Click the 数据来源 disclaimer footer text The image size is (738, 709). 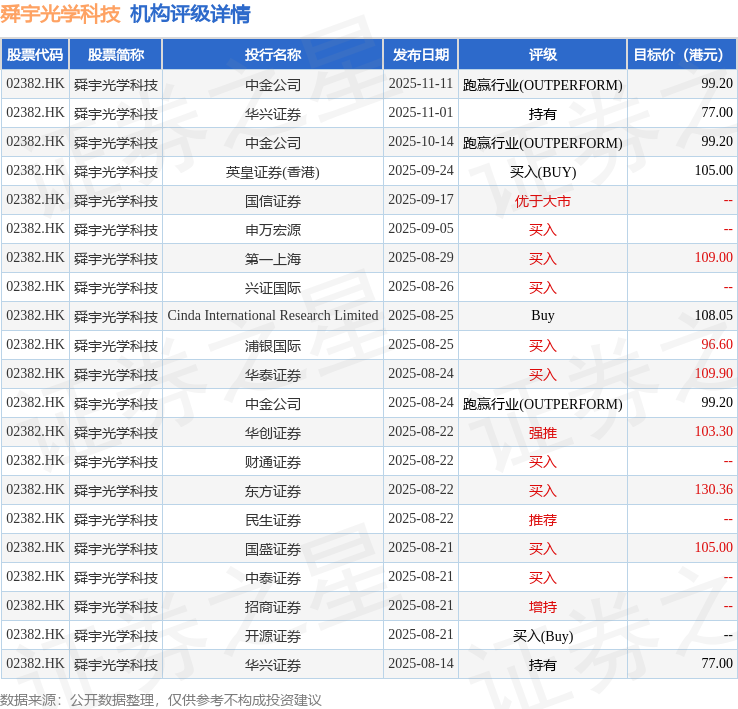point(161,700)
